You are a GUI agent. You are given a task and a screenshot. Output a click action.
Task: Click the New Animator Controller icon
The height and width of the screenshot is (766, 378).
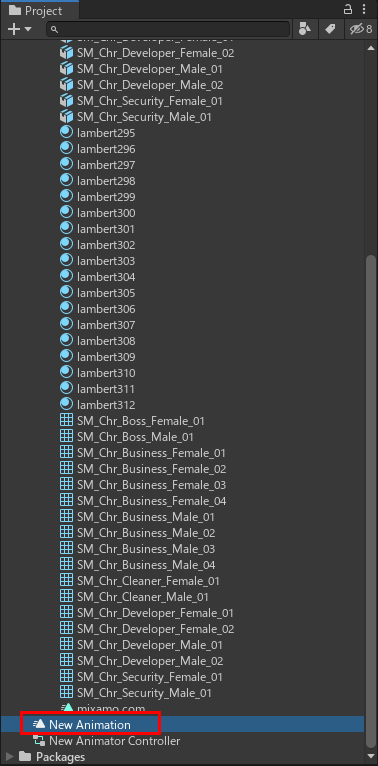coord(39,741)
